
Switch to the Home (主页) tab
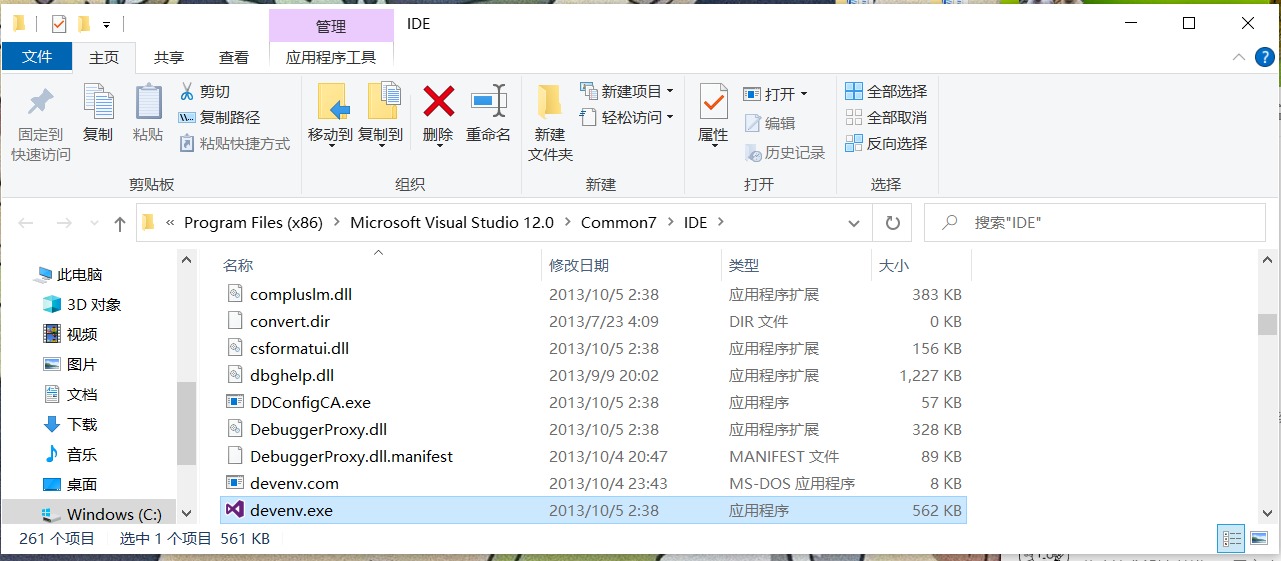click(x=104, y=57)
